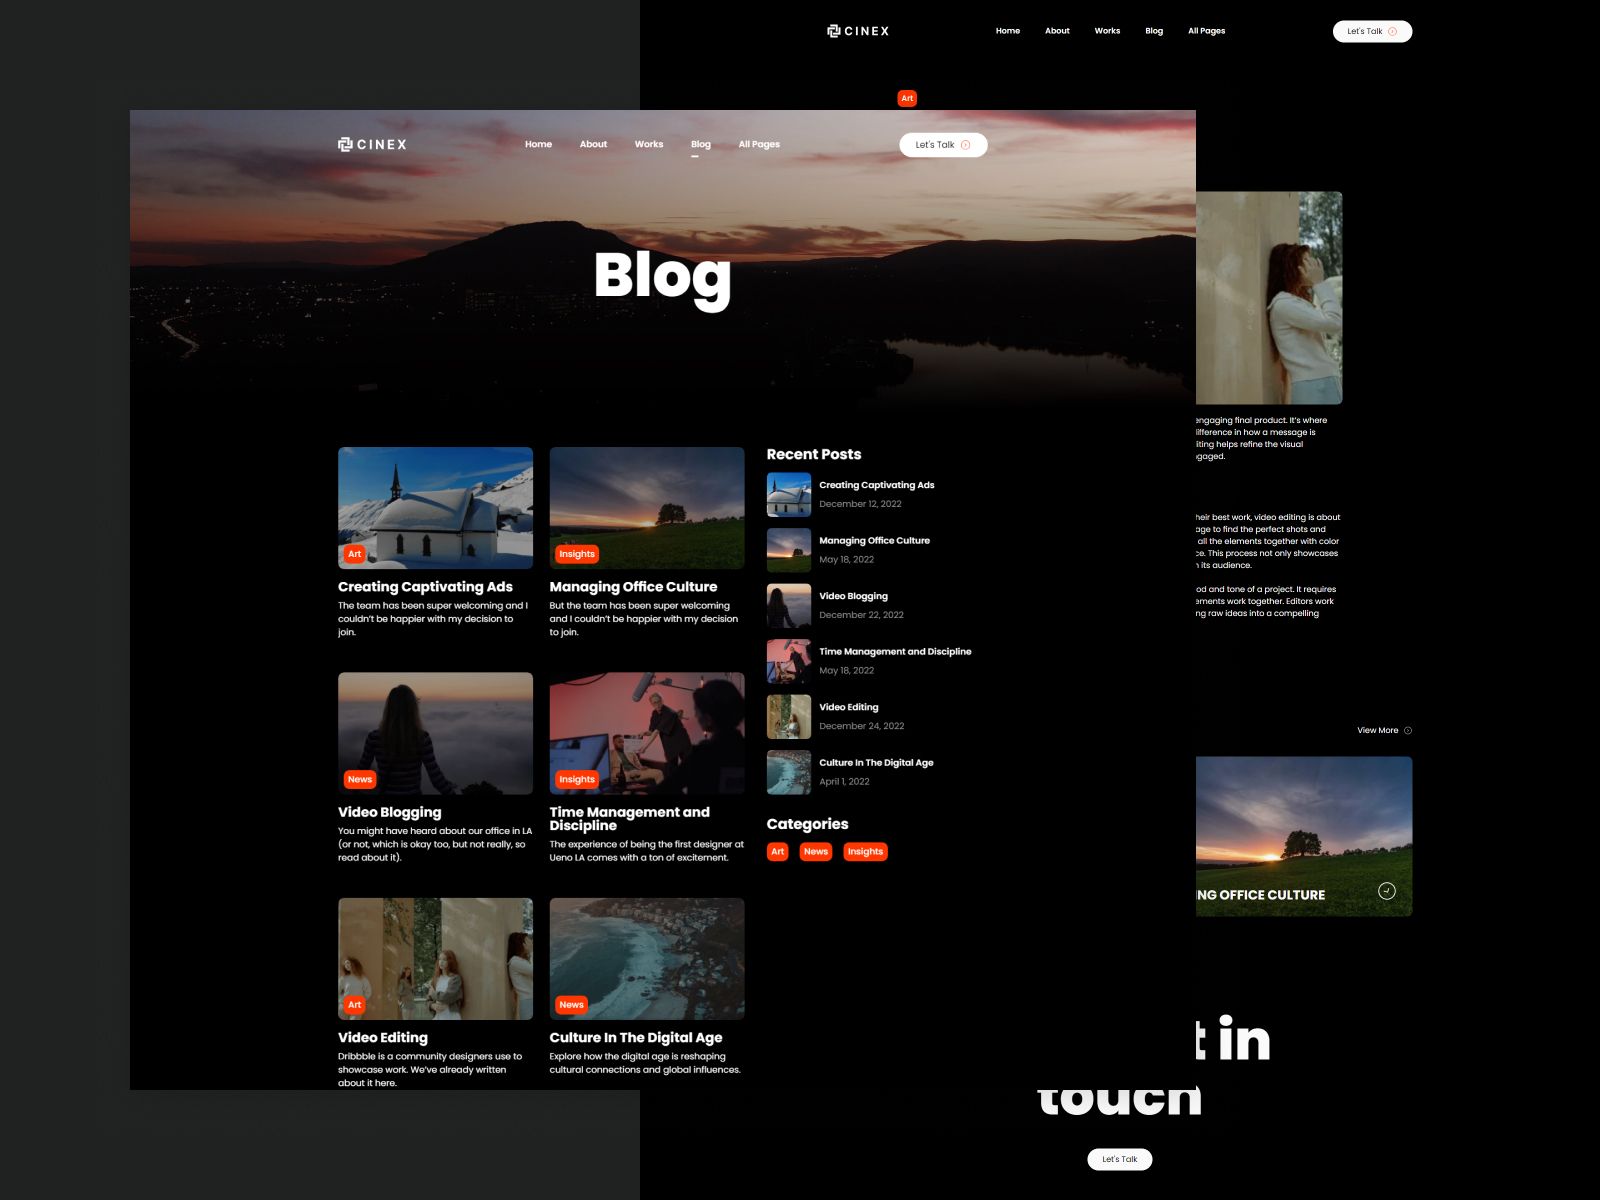This screenshot has height=1200, width=1600.
Task: Go to Works in the front navigation
Action: click(649, 144)
